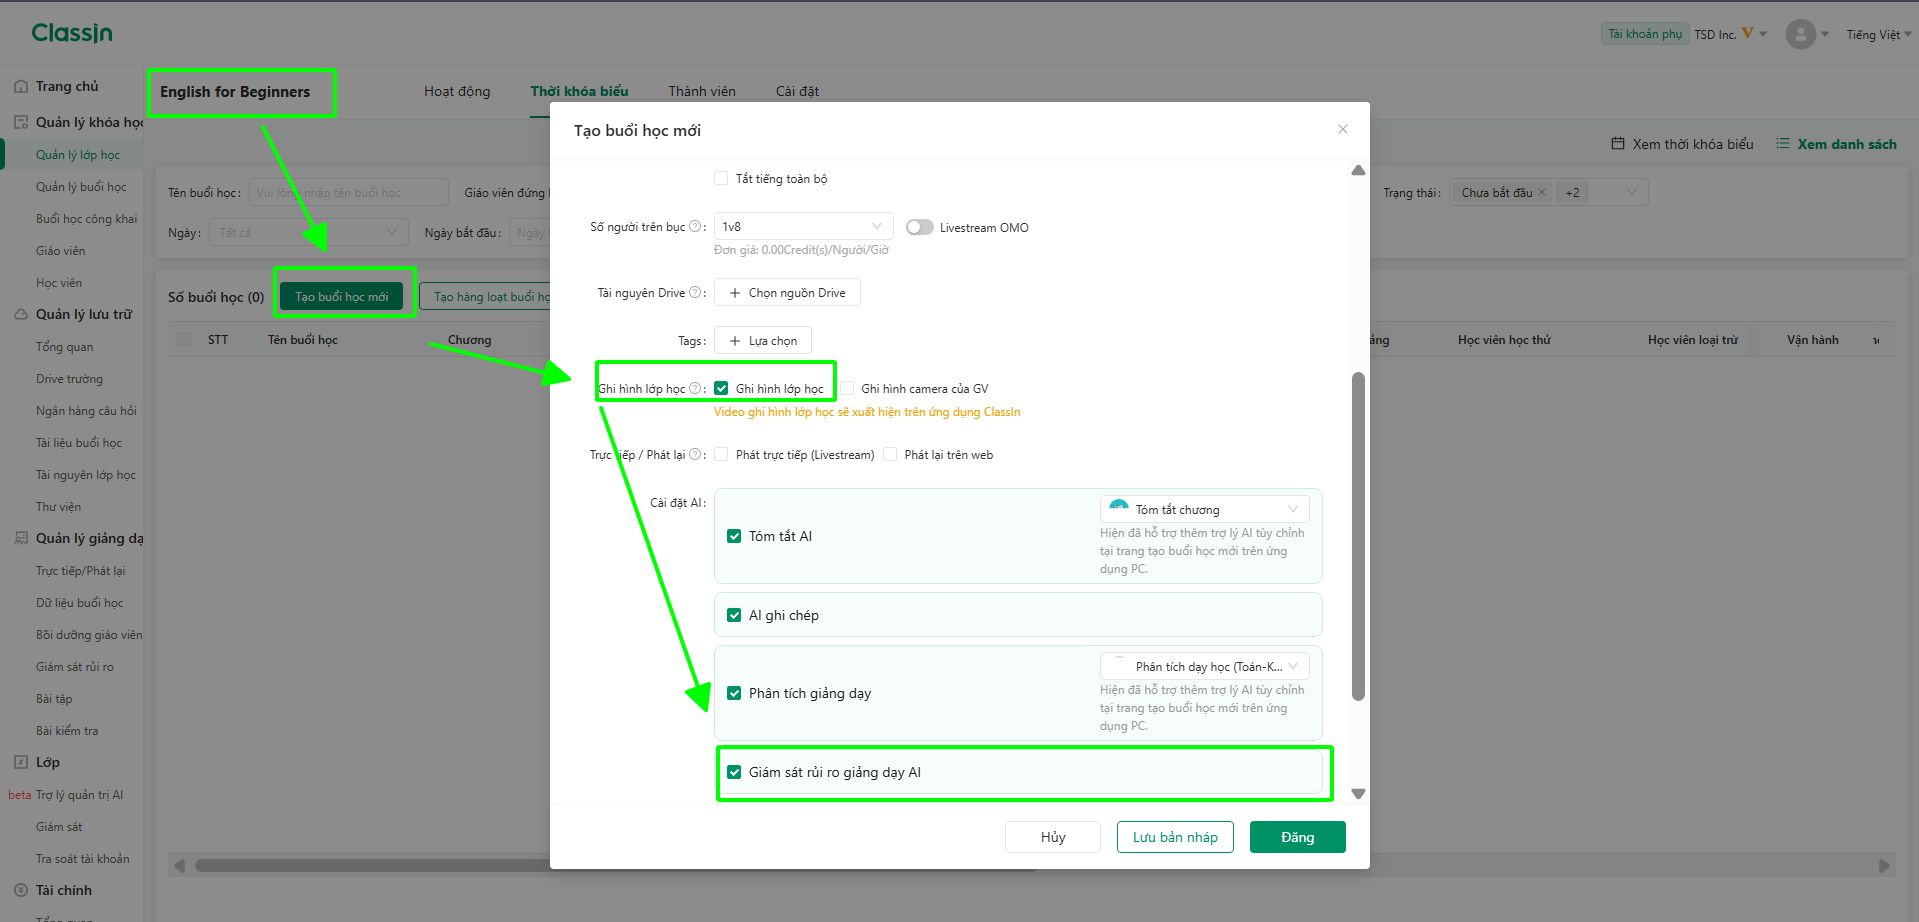Click the Xem danh sách list icon
The width and height of the screenshot is (1919, 922).
[1783, 144]
